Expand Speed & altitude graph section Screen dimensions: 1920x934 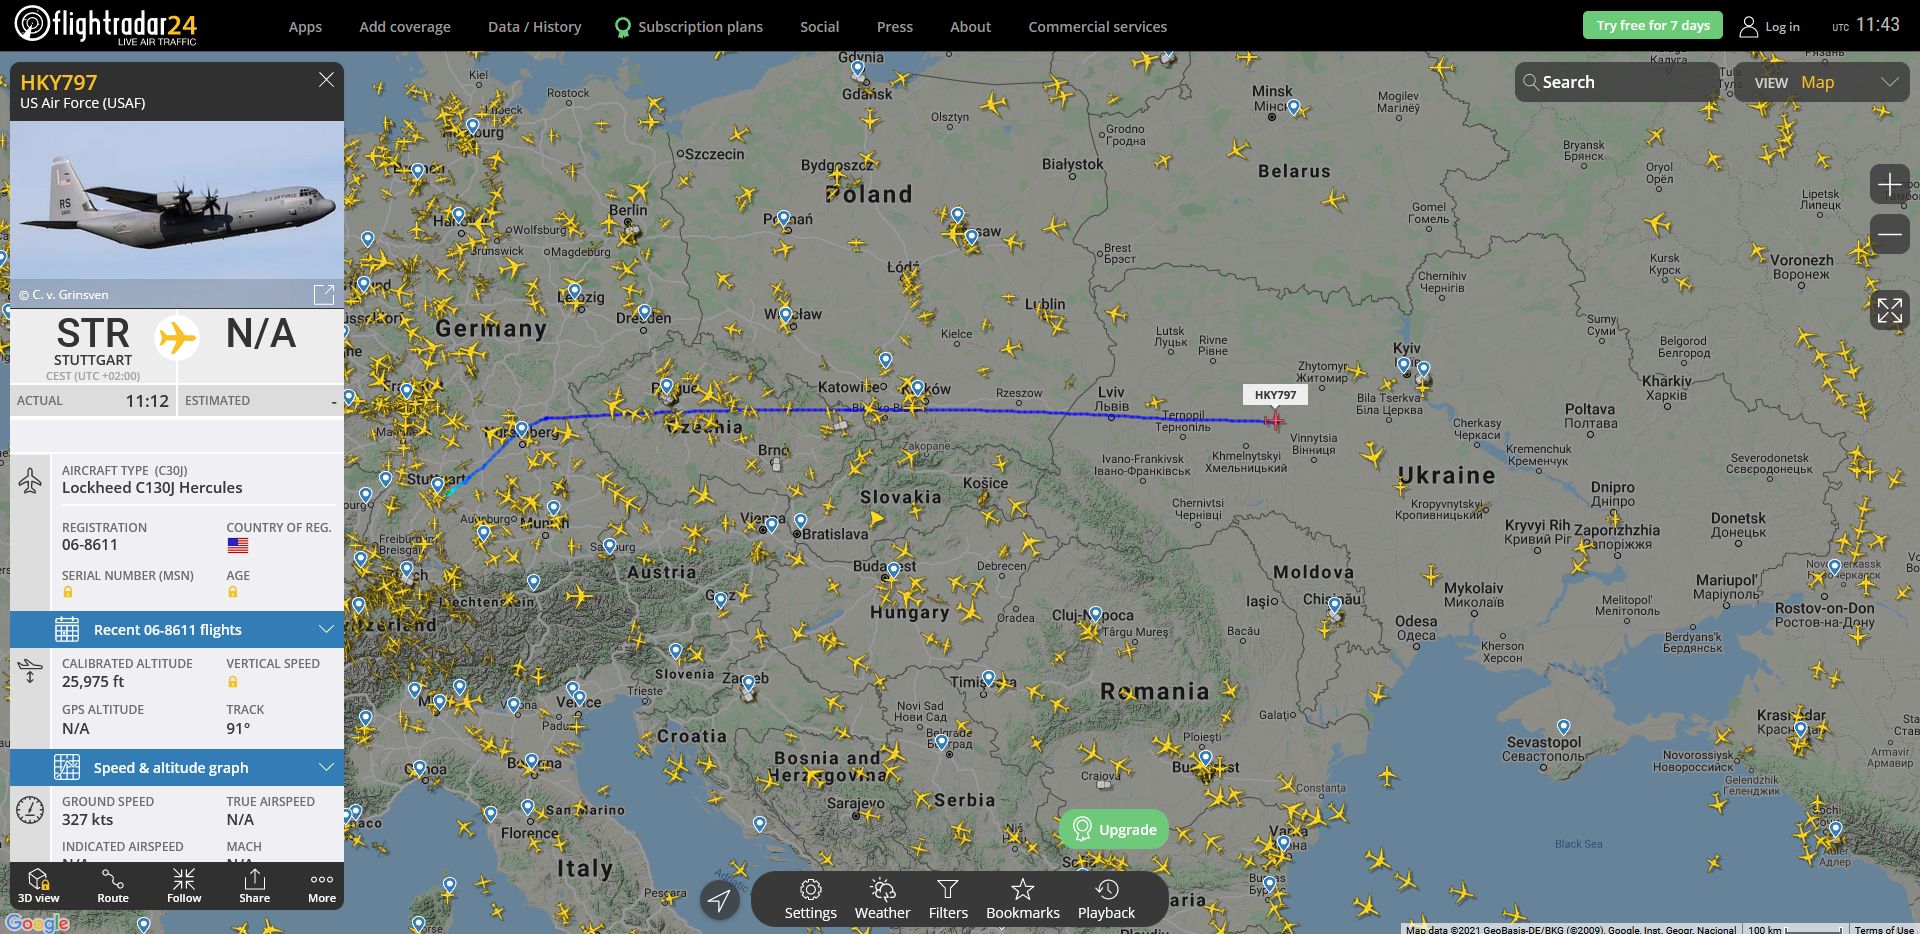(177, 767)
